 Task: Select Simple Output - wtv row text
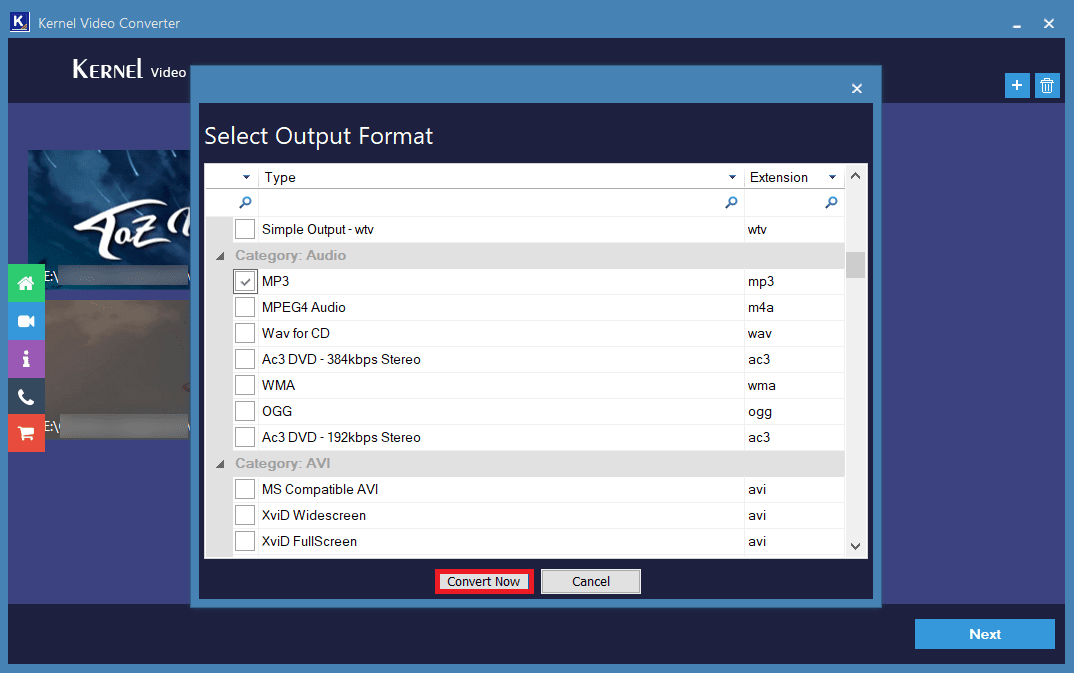coord(318,229)
